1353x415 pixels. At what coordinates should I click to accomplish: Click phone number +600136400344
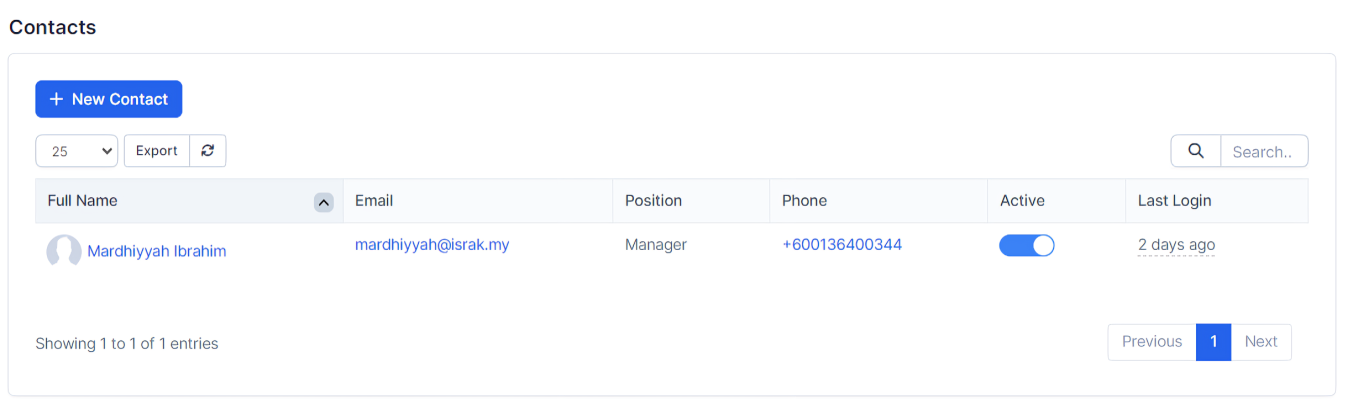(x=842, y=245)
